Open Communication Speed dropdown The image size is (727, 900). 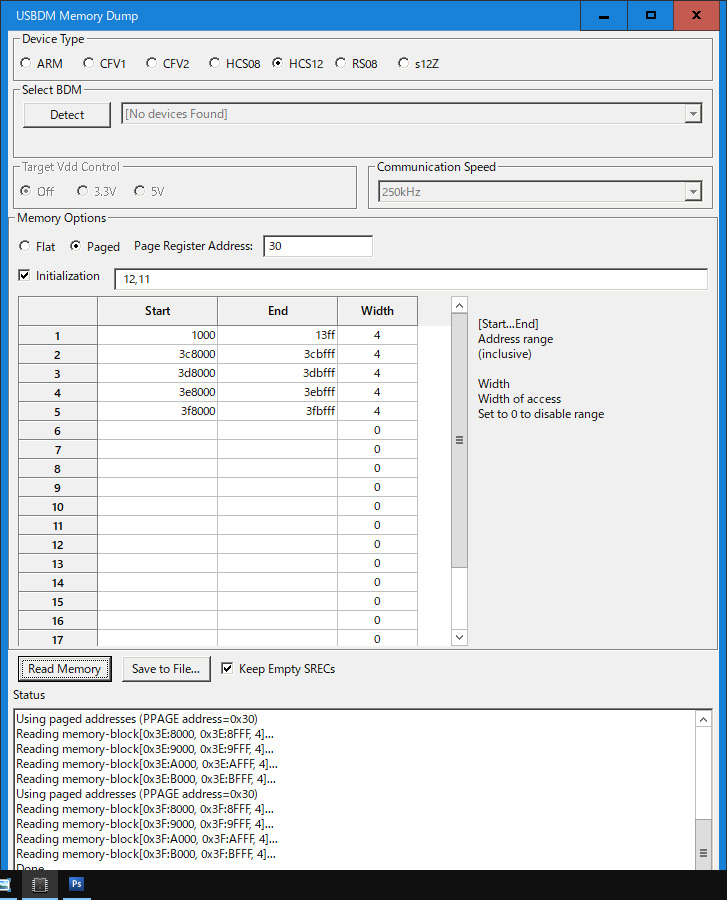tap(693, 192)
